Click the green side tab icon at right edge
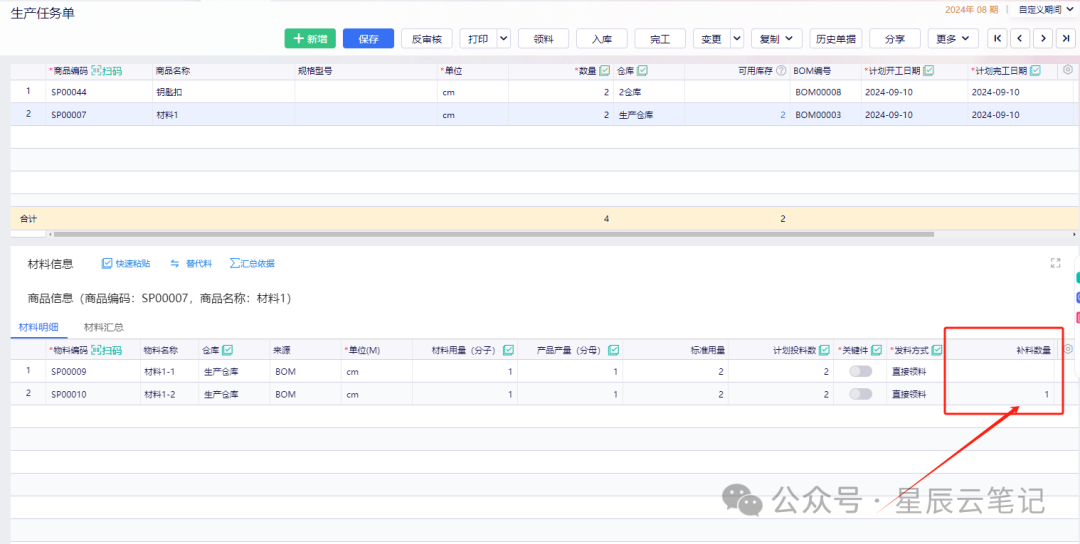This screenshot has height=544, width=1080. pyautogui.click(x=1077, y=277)
